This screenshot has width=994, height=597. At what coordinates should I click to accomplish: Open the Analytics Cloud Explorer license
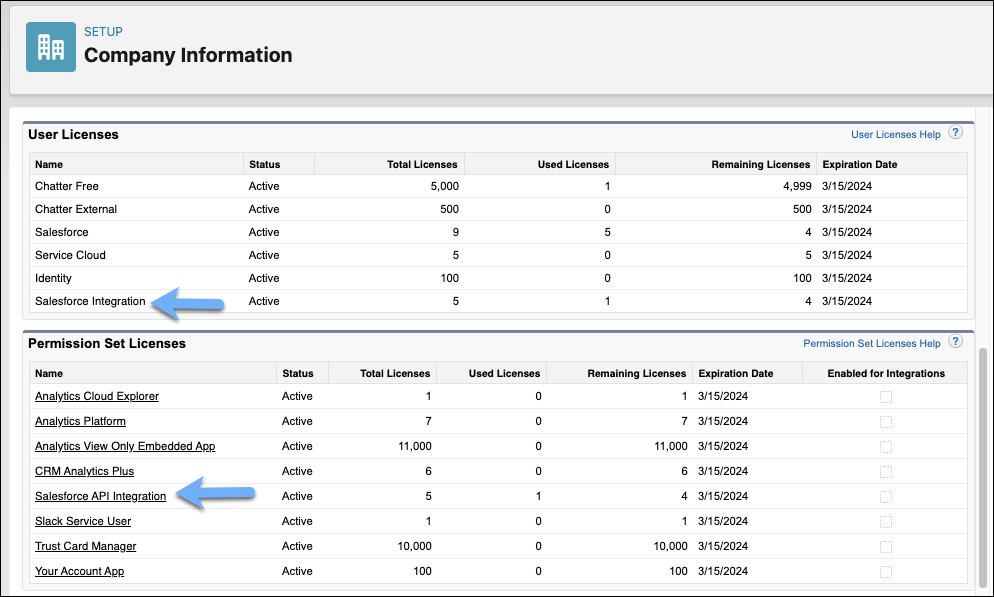pos(96,397)
